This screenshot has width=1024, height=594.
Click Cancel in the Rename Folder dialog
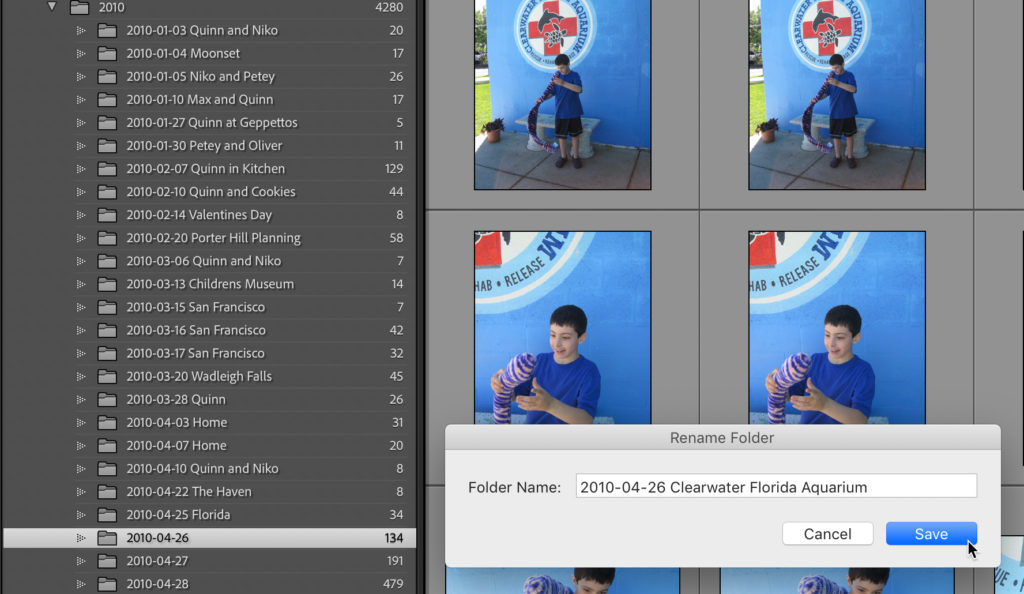click(x=827, y=534)
